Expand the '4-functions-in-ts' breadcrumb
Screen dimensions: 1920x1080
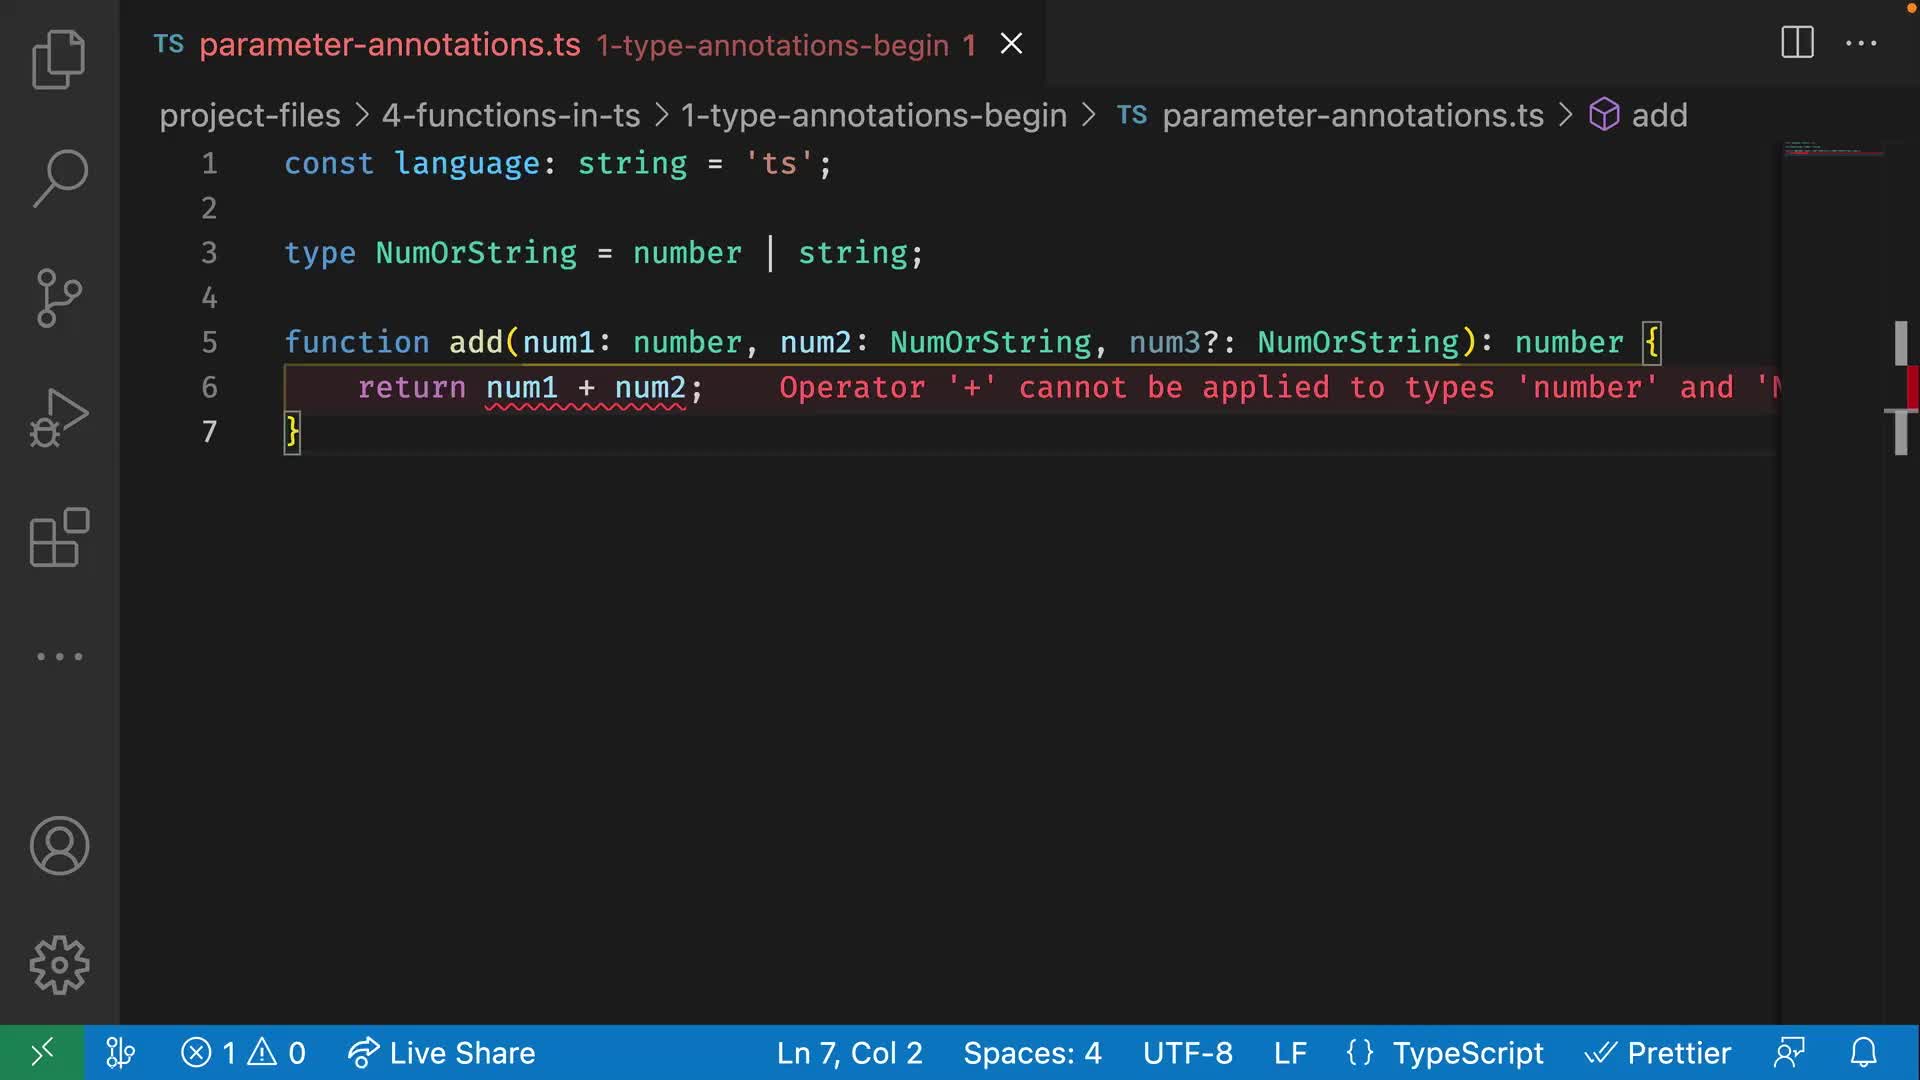coord(511,115)
